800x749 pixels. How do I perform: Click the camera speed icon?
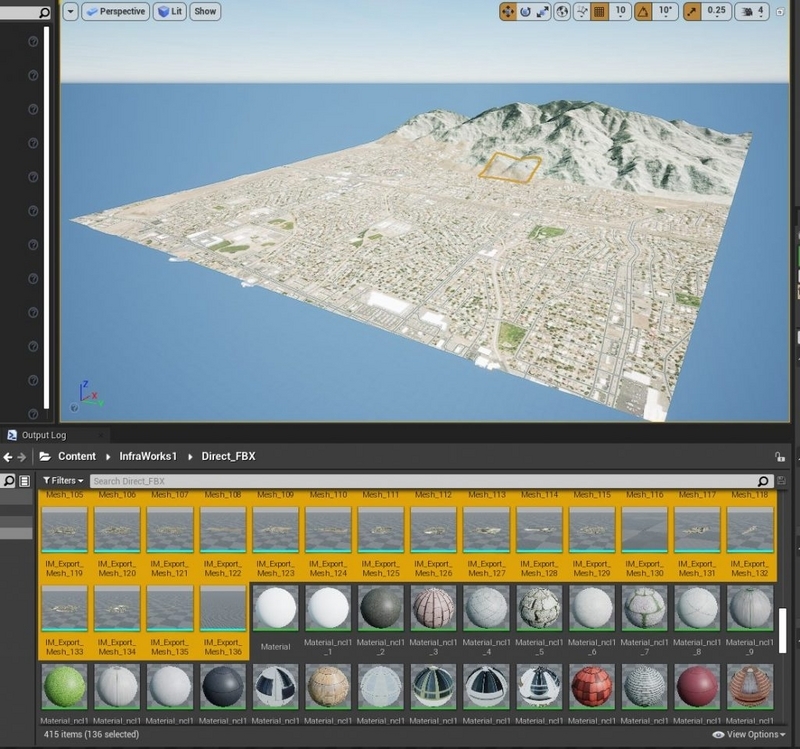pos(747,11)
